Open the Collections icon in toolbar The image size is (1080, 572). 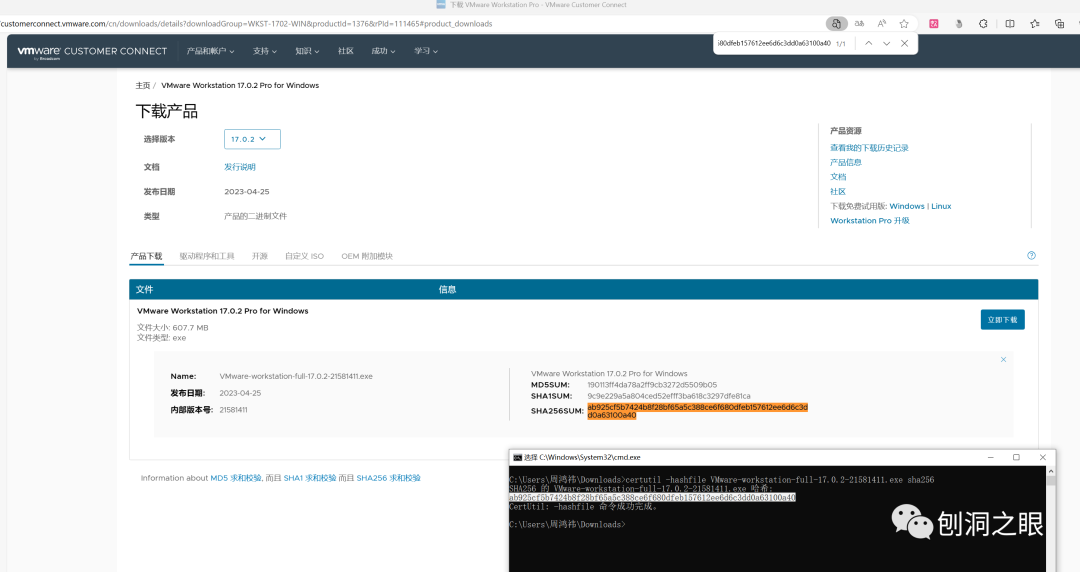click(1059, 23)
